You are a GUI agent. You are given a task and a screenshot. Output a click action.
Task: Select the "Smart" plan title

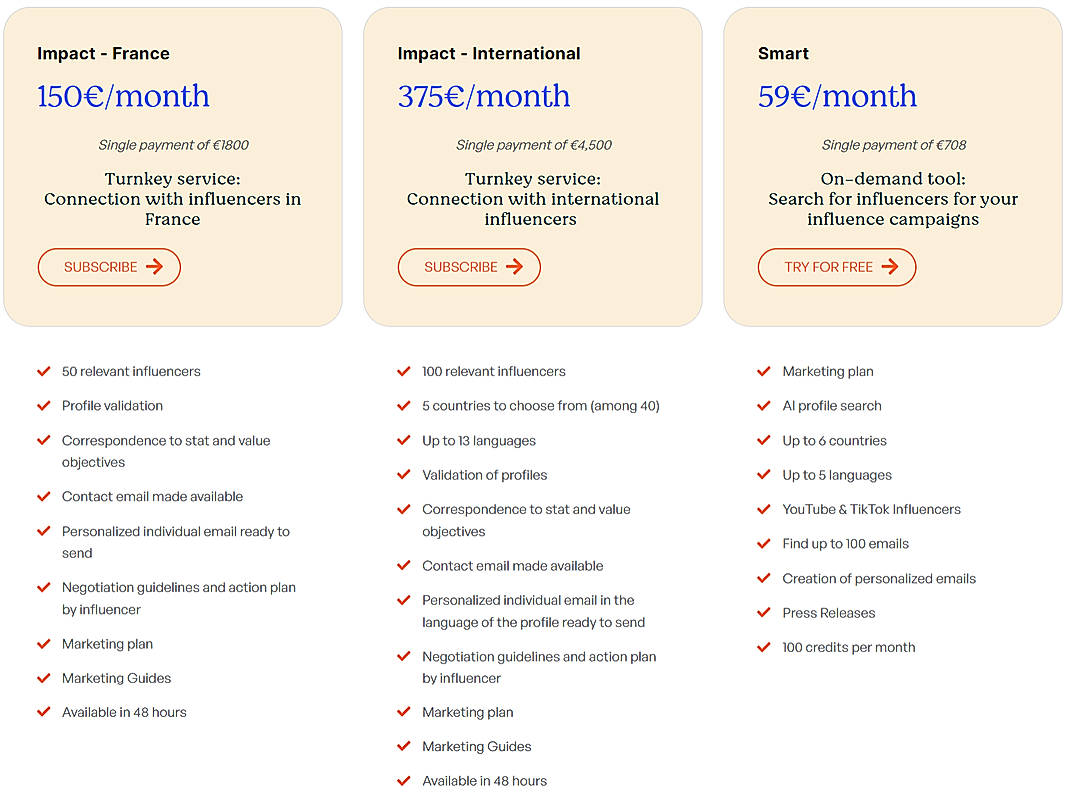(x=783, y=53)
